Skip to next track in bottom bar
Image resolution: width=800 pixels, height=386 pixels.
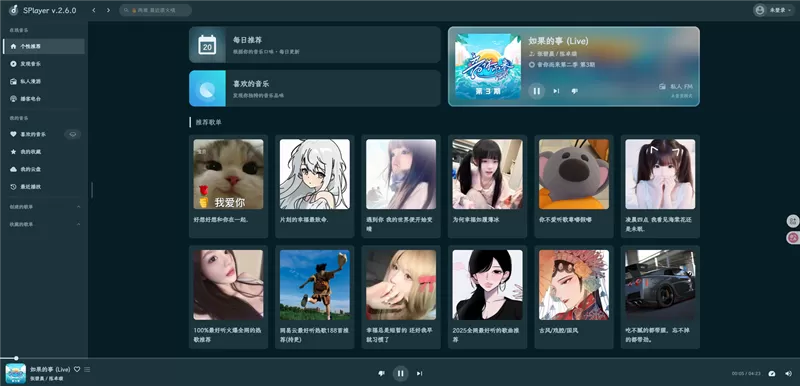419,373
